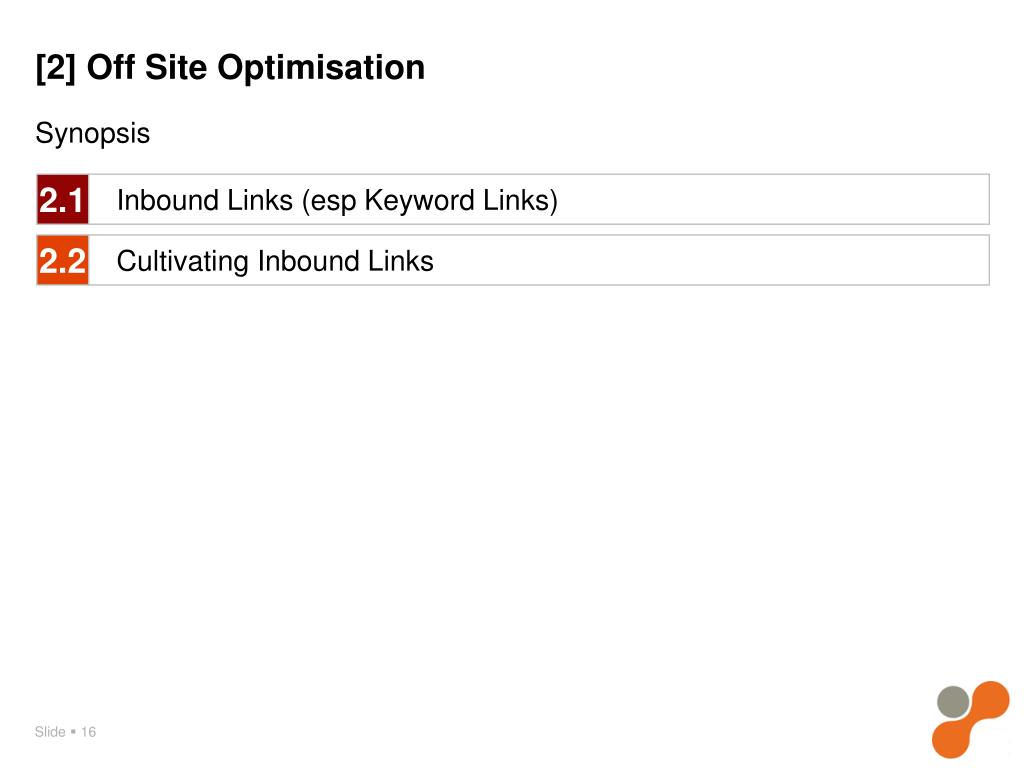Click the [2] bracket marker in title

point(56,68)
